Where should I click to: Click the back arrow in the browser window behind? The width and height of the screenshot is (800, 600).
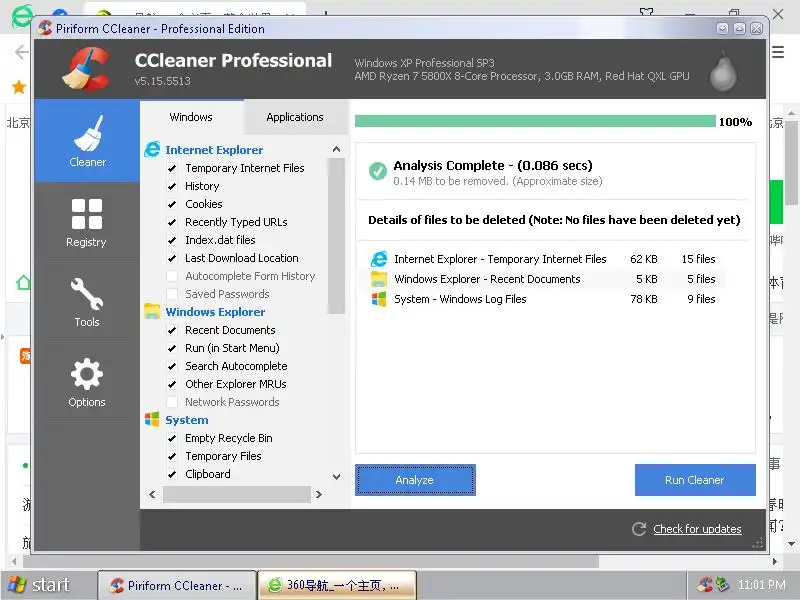(21, 52)
